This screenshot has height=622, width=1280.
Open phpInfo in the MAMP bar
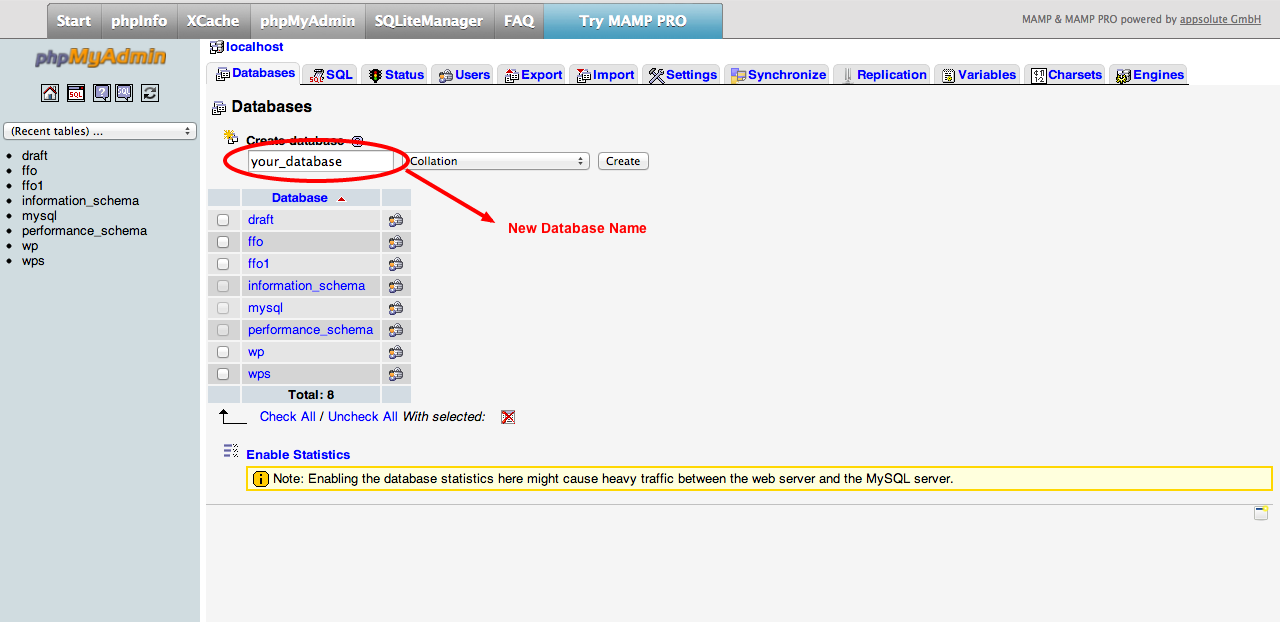tap(139, 21)
